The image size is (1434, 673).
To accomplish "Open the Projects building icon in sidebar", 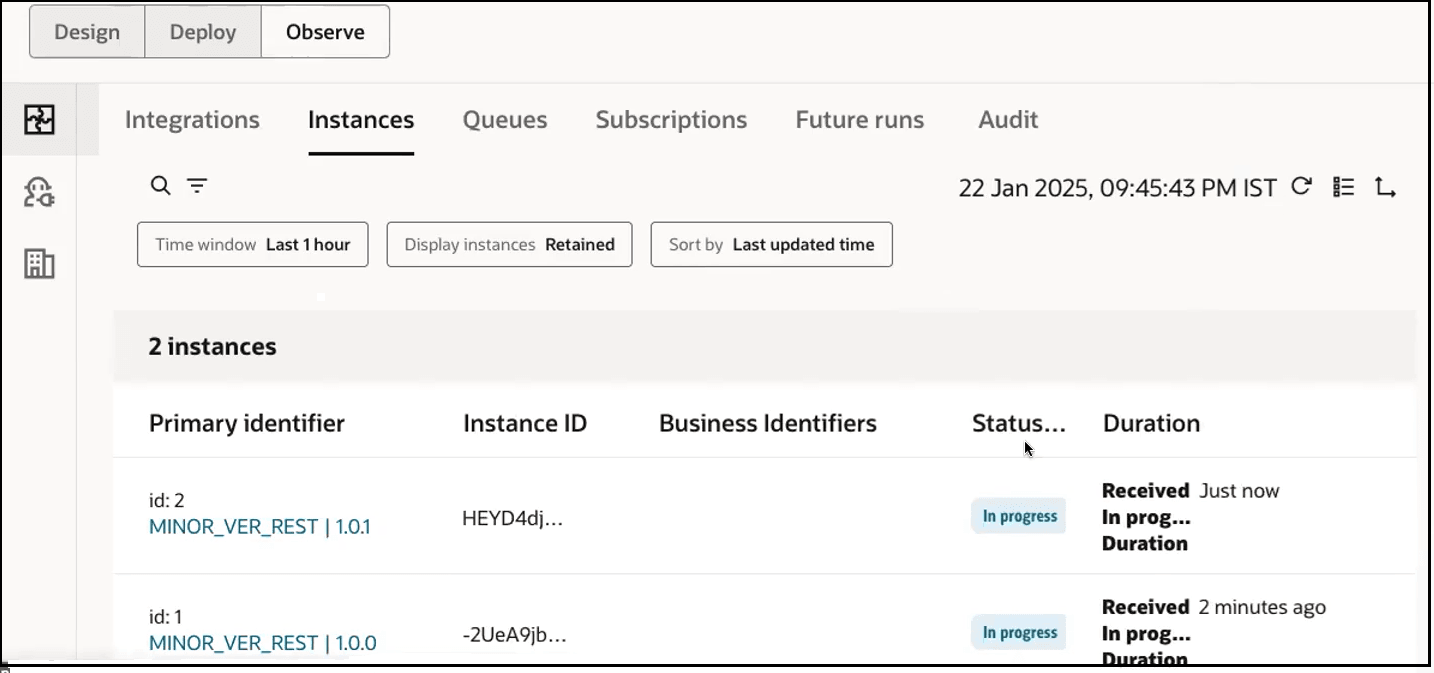I will coord(39,264).
